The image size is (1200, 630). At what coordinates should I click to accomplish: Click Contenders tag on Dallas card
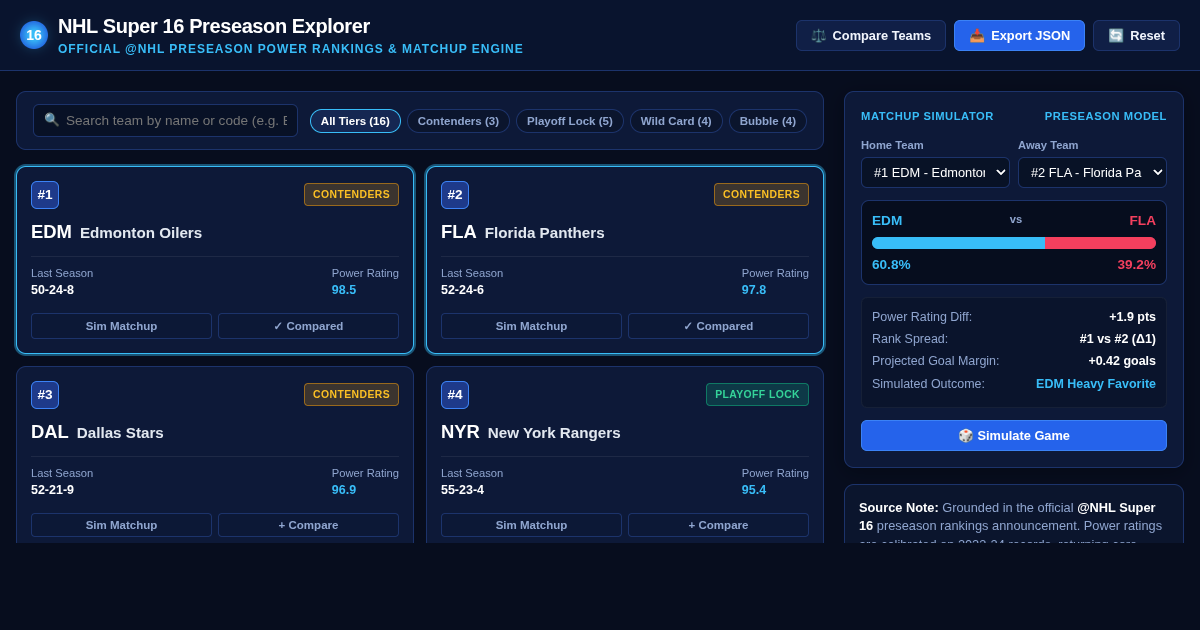point(351,395)
